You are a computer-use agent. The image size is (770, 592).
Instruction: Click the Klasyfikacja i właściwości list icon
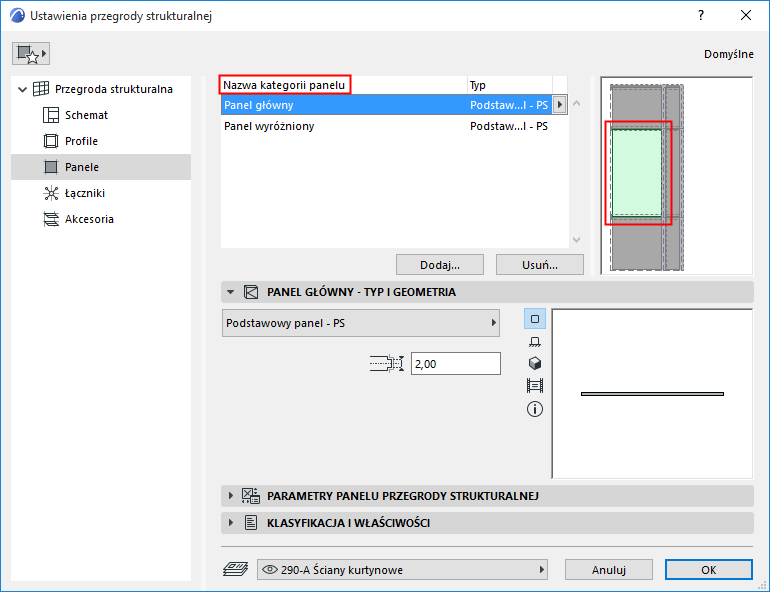pyautogui.click(x=251, y=523)
